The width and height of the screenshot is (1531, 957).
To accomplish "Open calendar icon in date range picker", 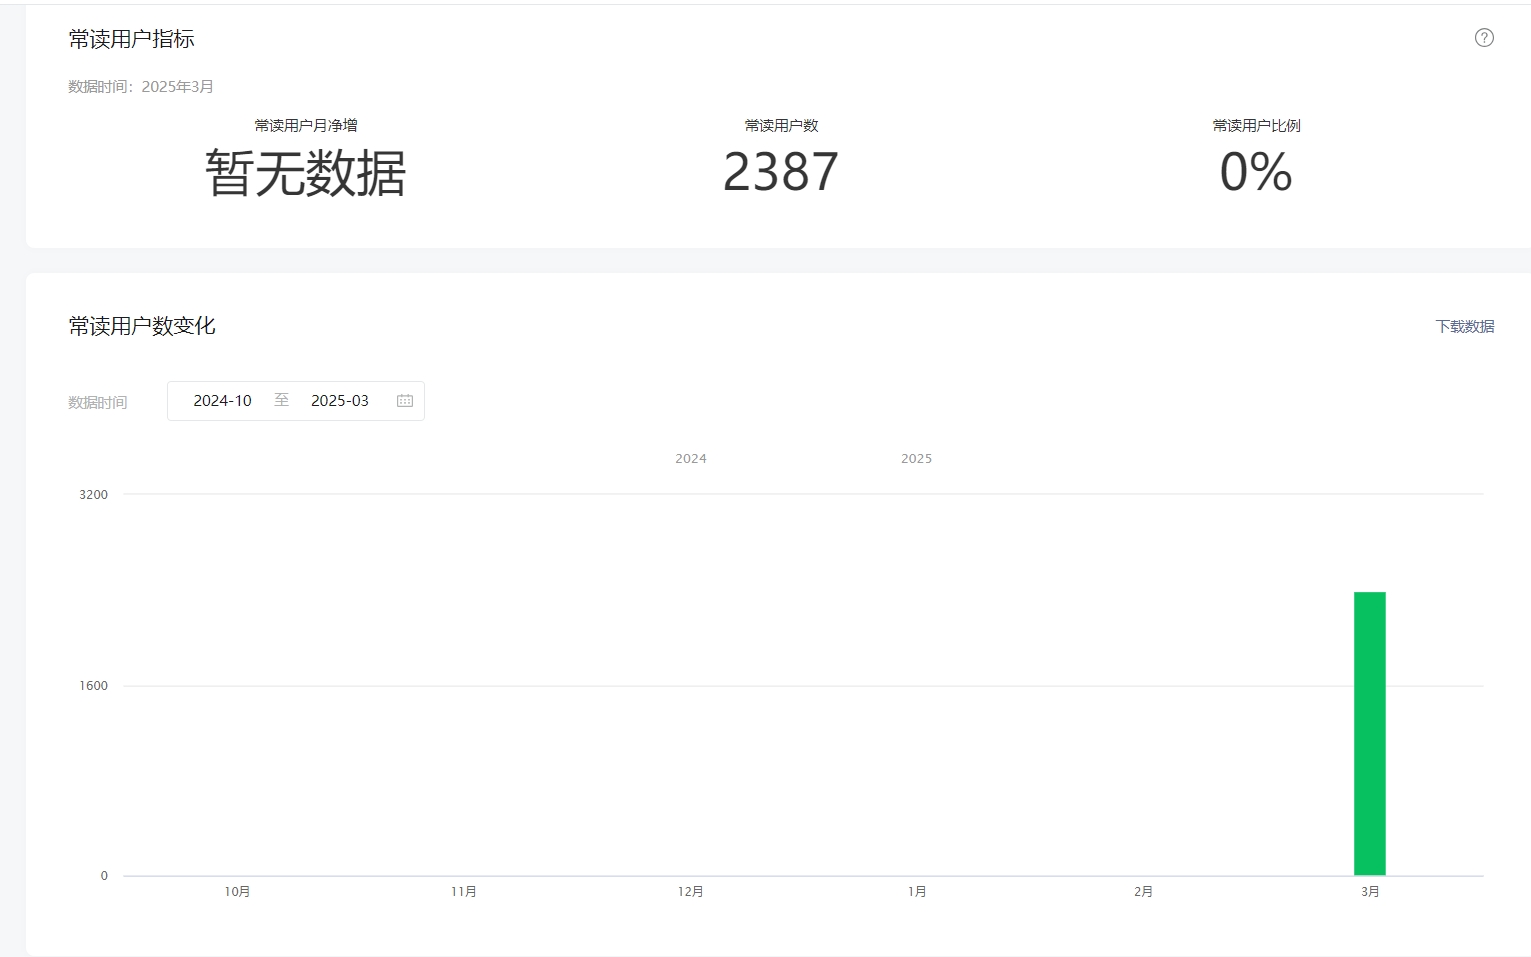I will (x=405, y=401).
